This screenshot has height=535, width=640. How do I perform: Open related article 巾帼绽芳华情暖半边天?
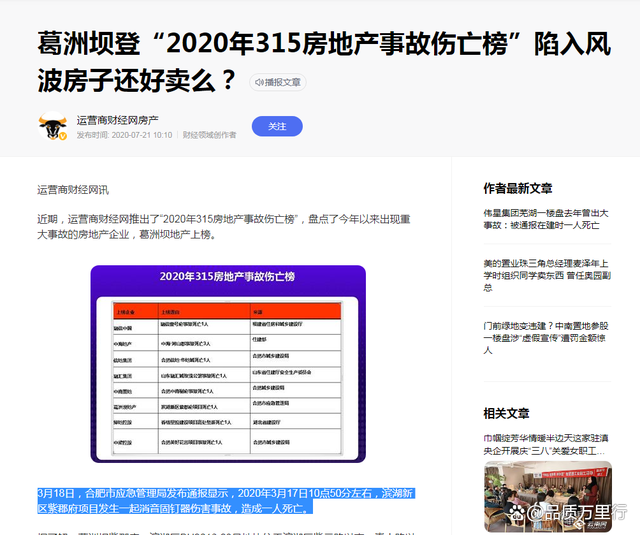[546, 444]
